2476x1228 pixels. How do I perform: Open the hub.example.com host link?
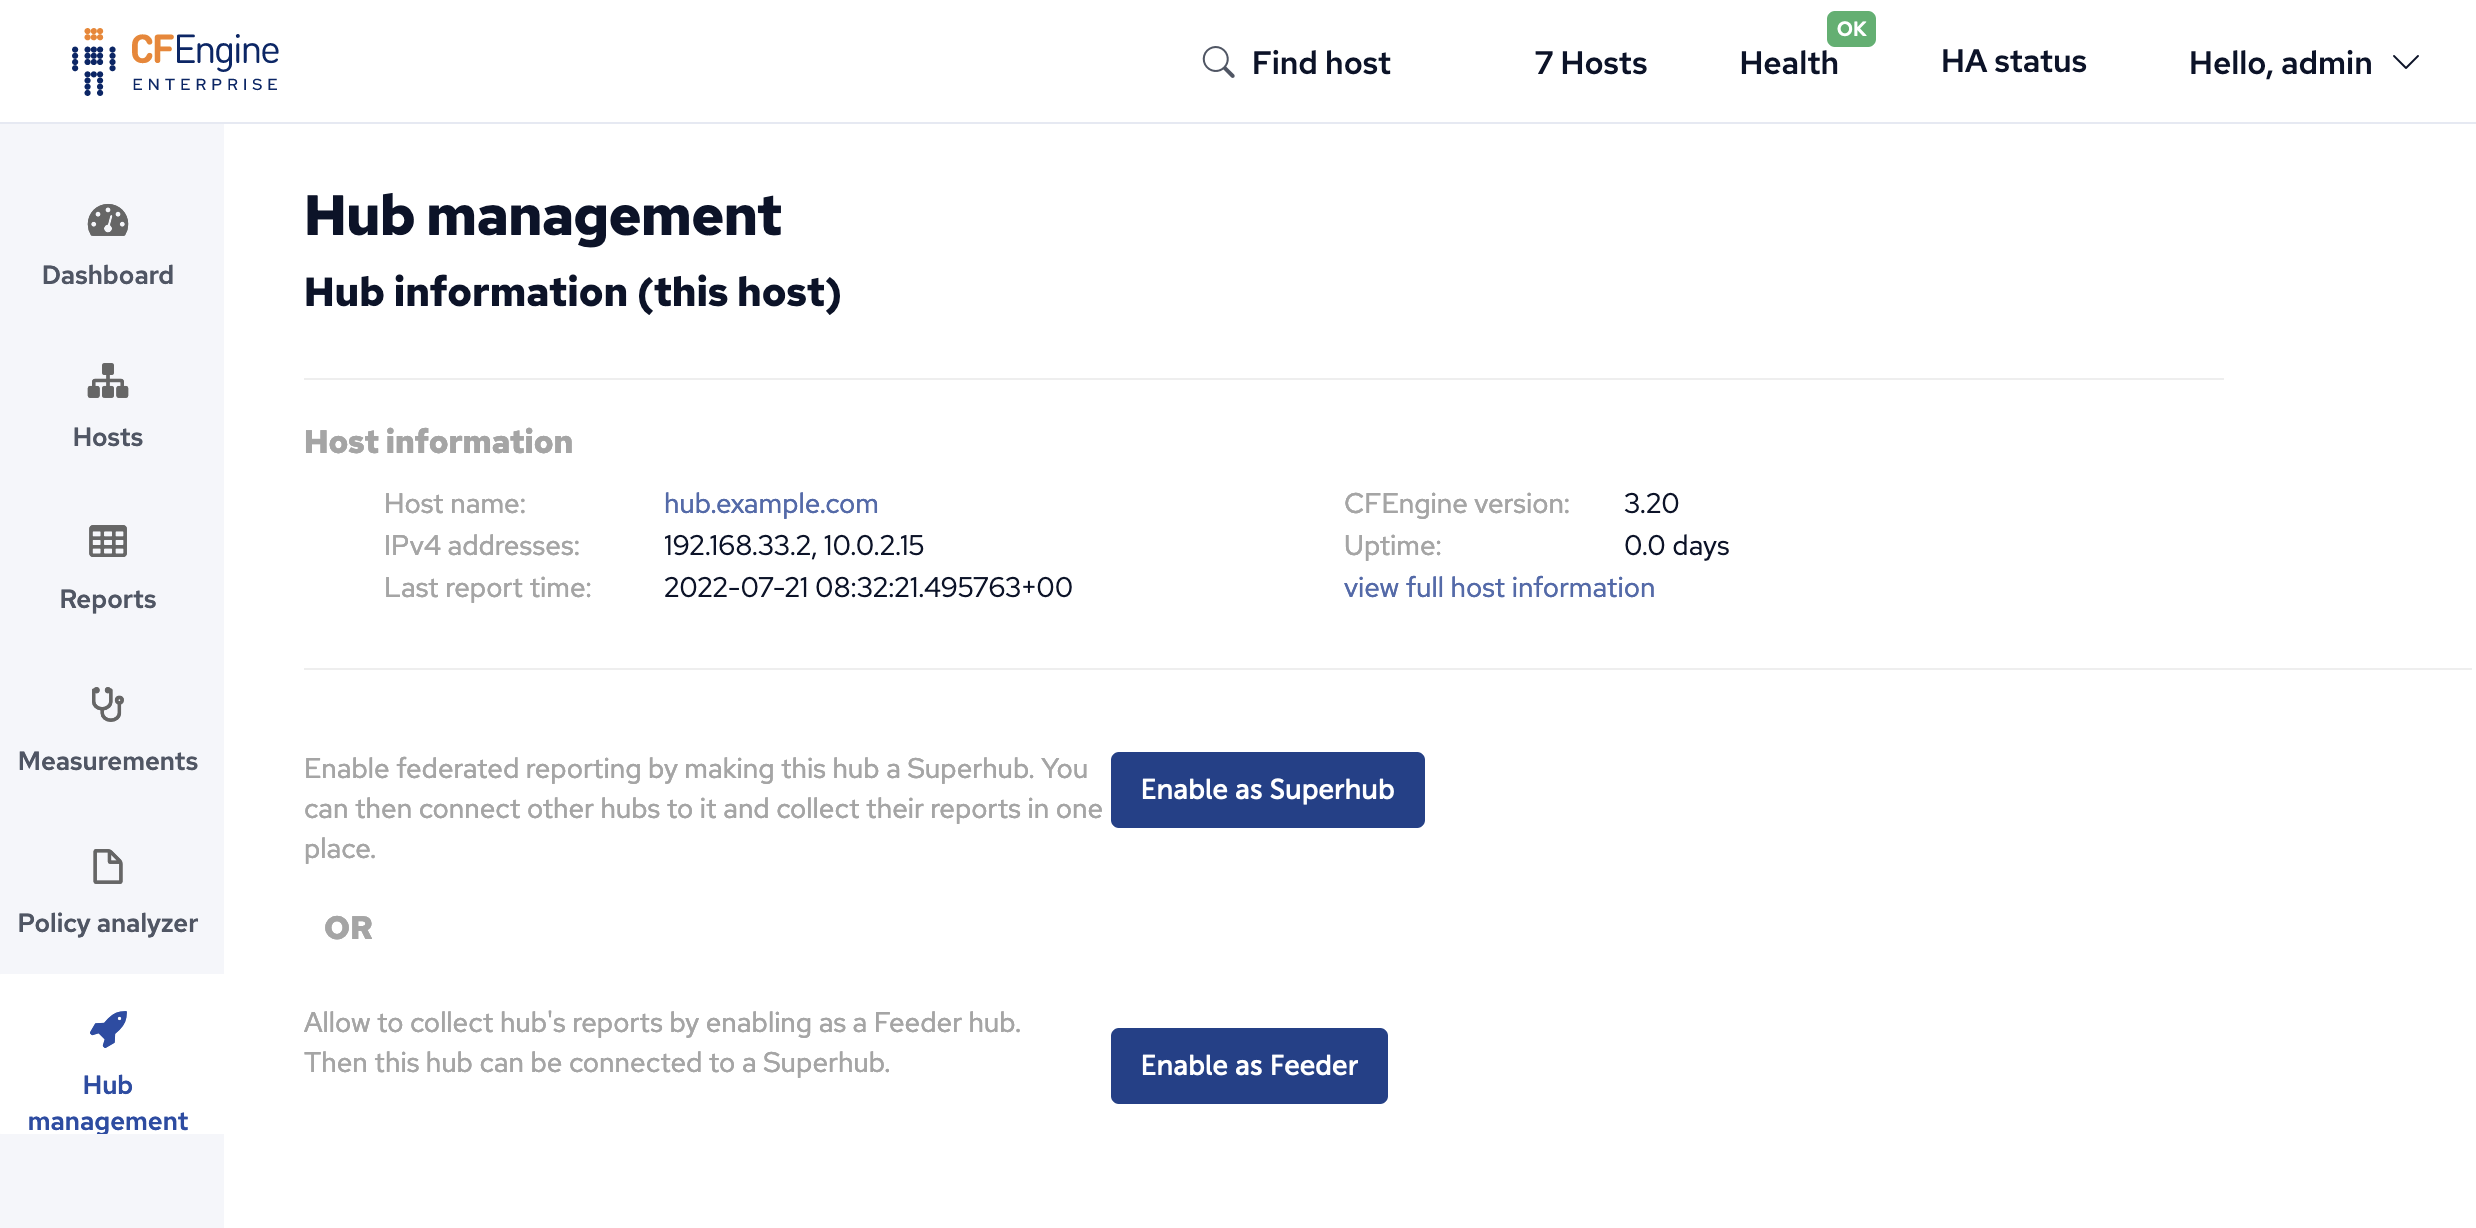pos(771,503)
